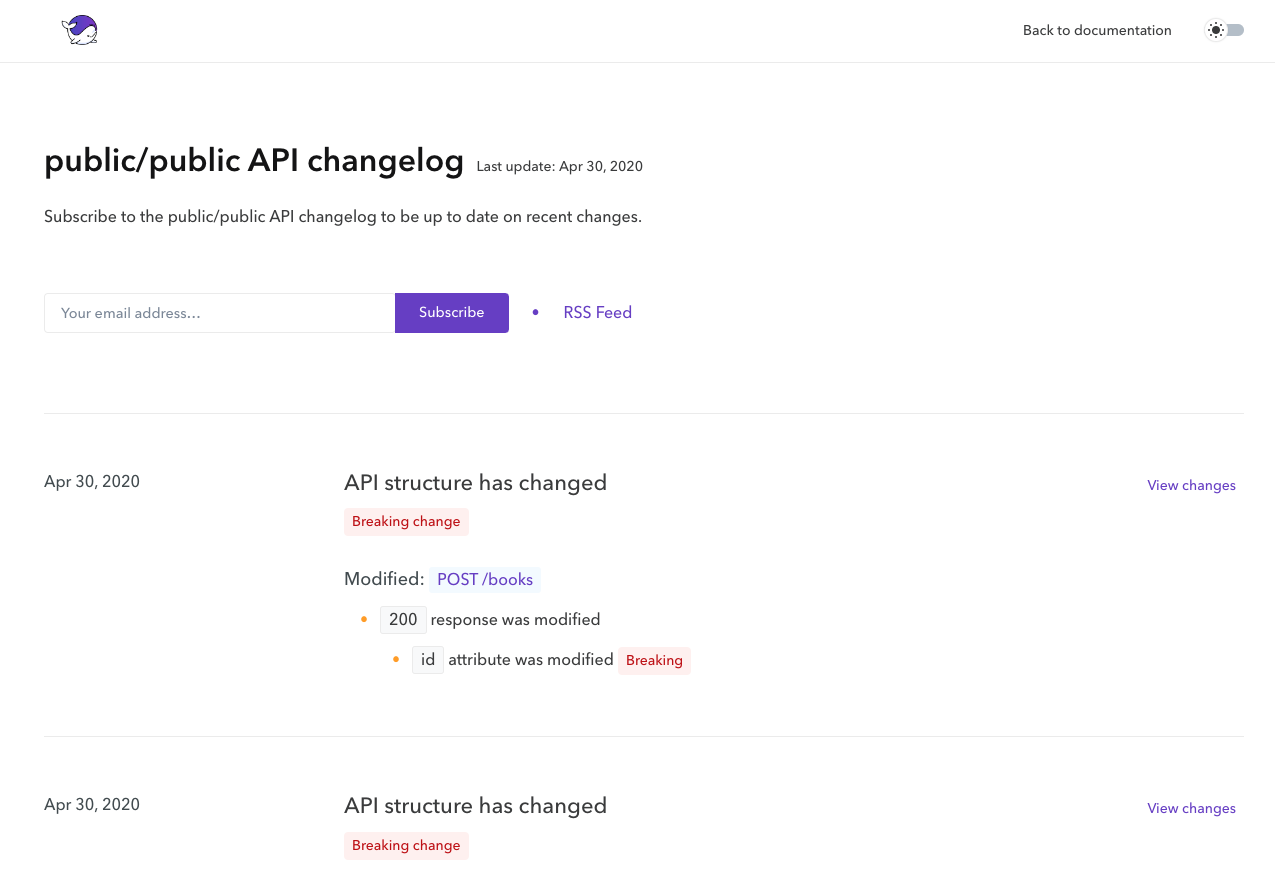Image resolution: width=1275 pixels, height=870 pixels.
Task: Click the first entry's Apr 30, 2020 date
Action: pos(92,481)
